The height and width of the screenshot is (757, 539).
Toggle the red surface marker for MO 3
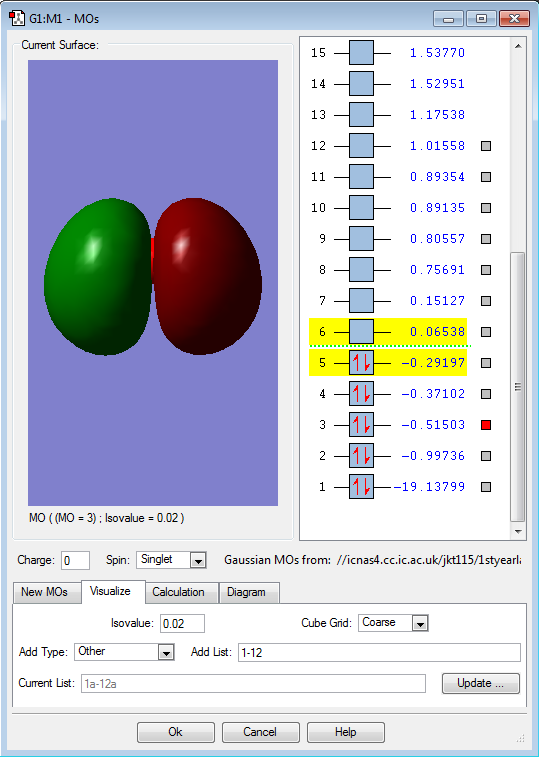pos(486,425)
